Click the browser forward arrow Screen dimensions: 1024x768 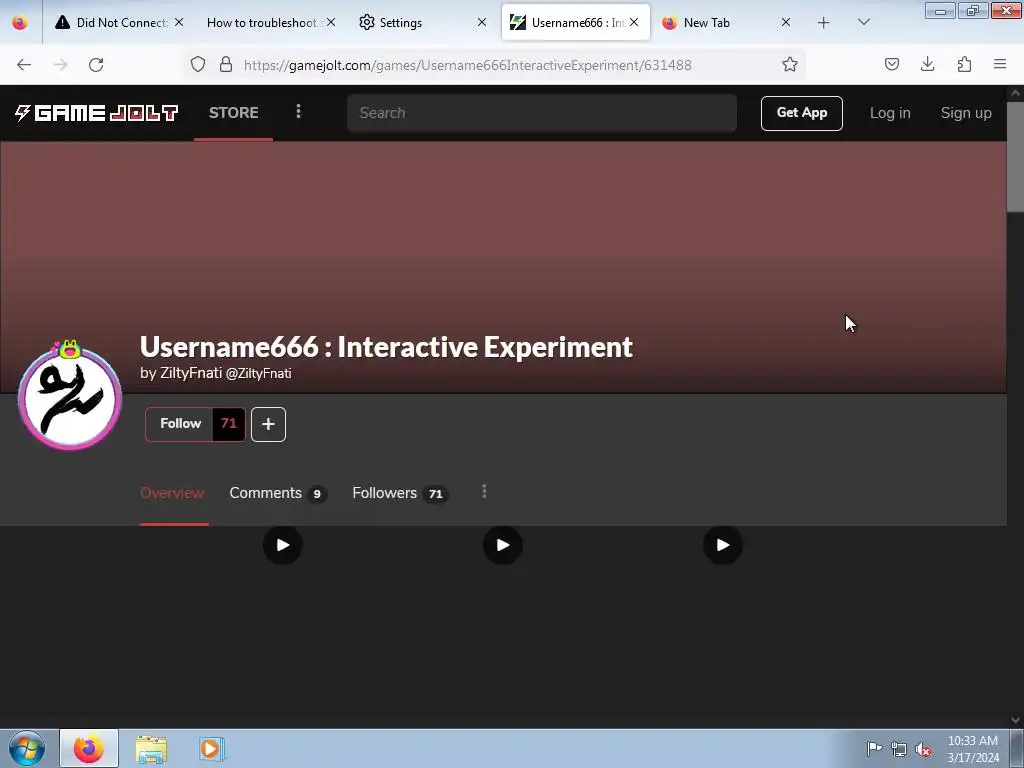click(60, 65)
